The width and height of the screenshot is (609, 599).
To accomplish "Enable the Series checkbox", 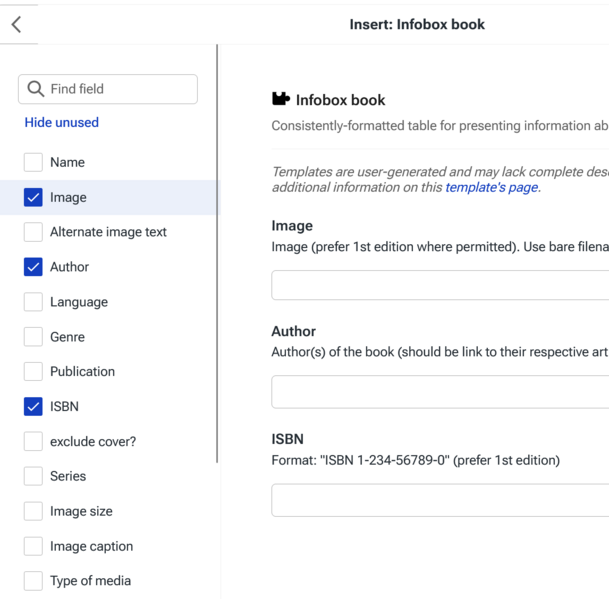I will pos(33,476).
